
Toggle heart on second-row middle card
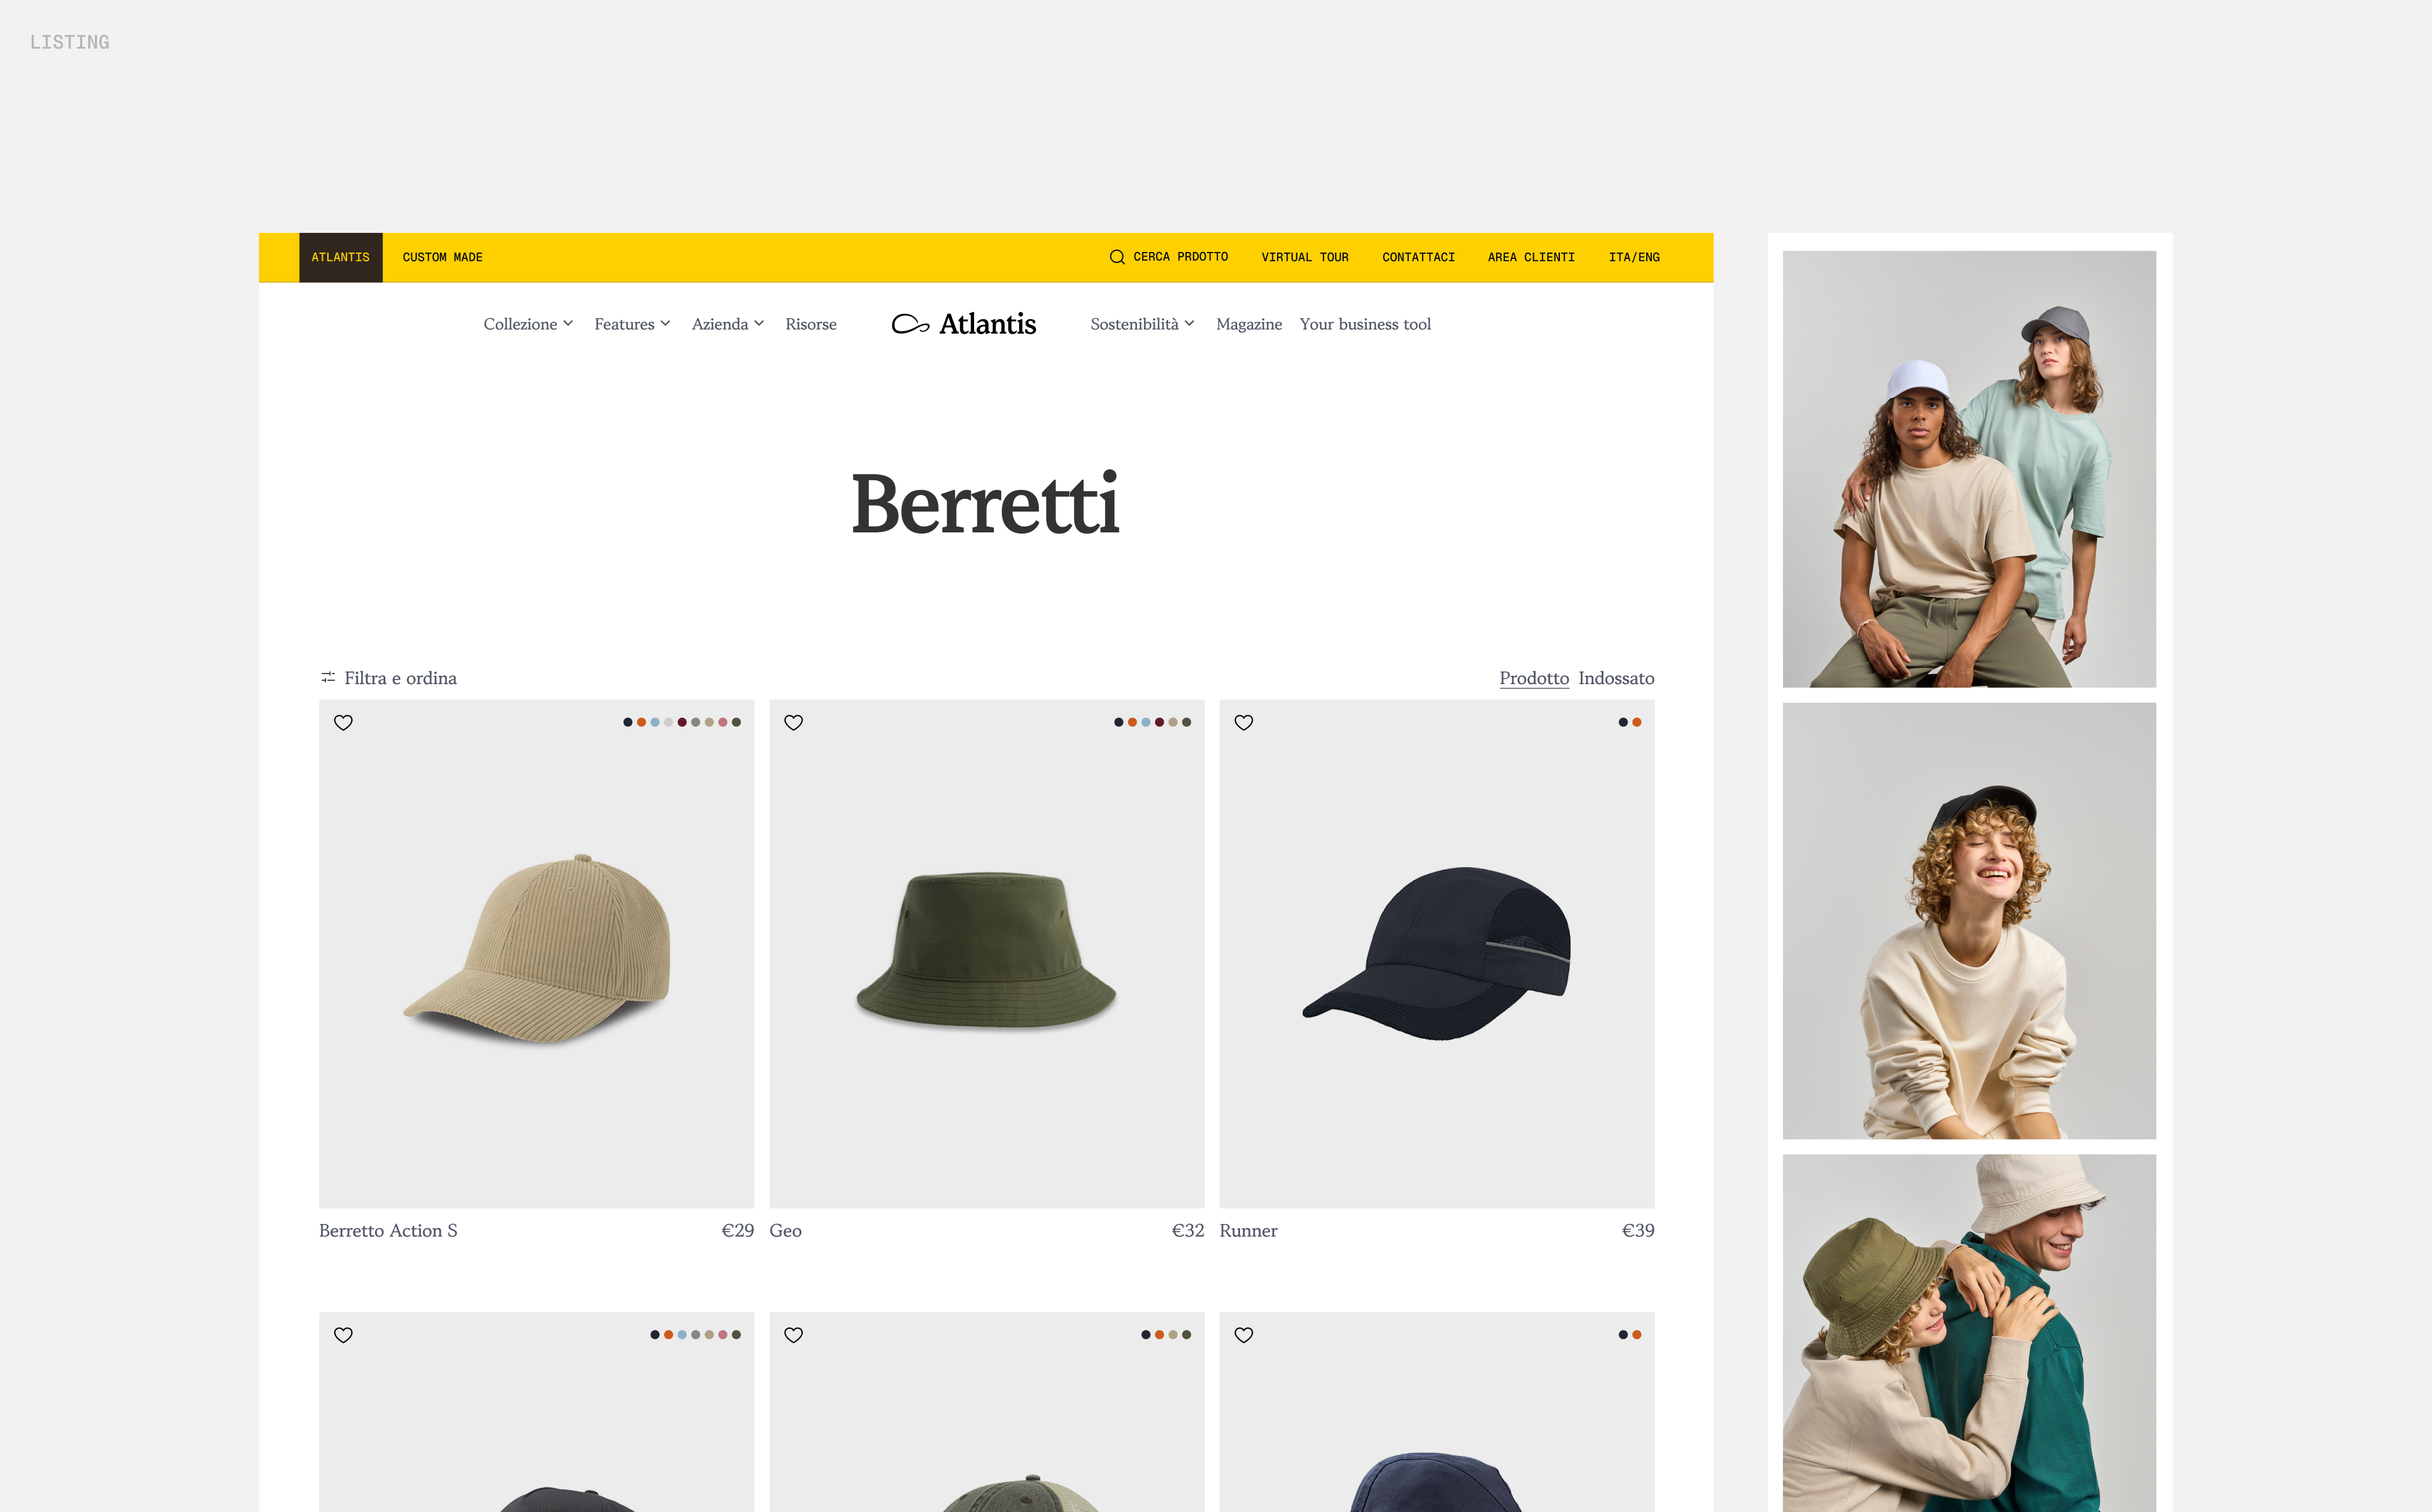click(794, 1335)
